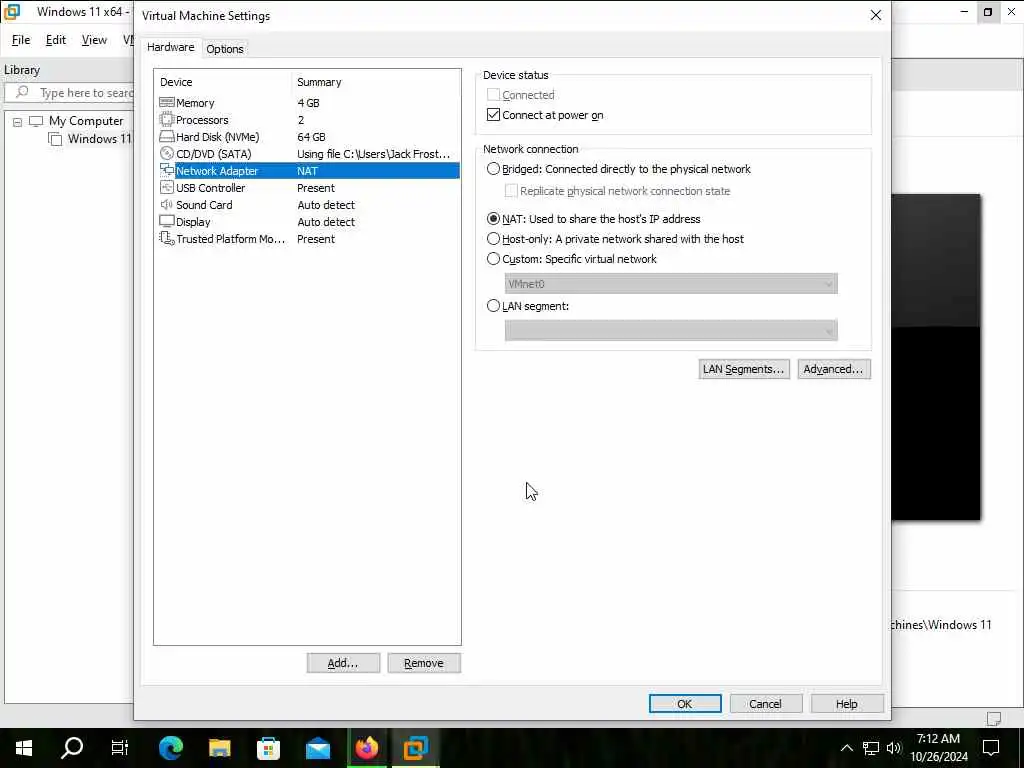Collapse My Computer tree node
Viewport: 1024px width, 768px height.
coord(17,122)
